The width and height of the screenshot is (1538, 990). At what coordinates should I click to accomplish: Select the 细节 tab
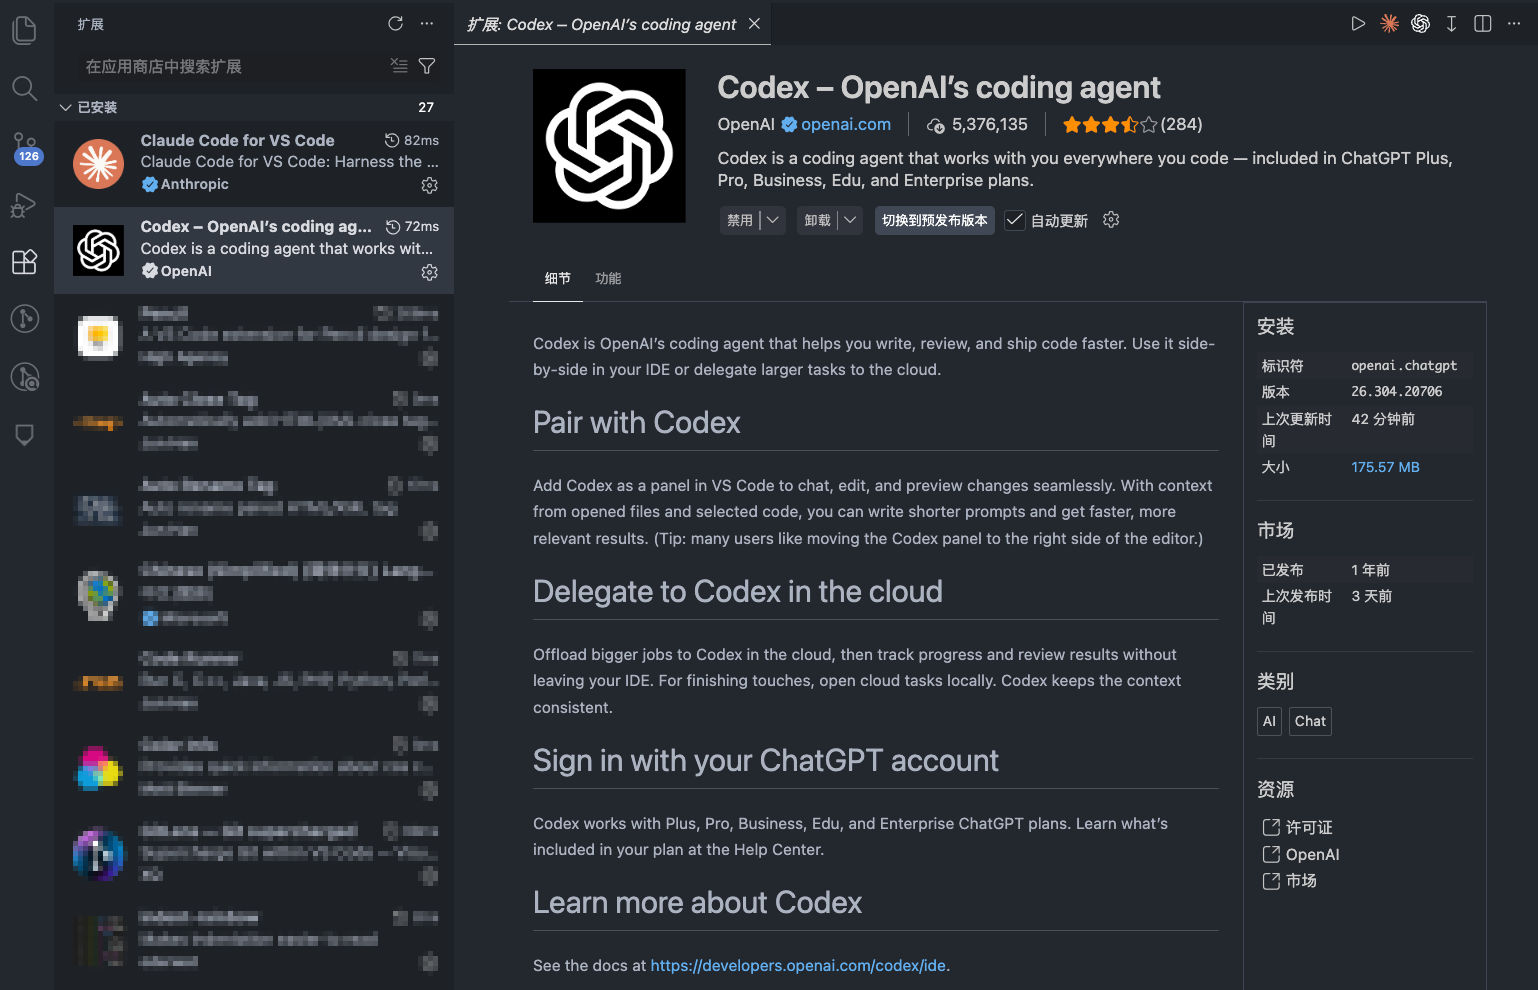(x=558, y=279)
